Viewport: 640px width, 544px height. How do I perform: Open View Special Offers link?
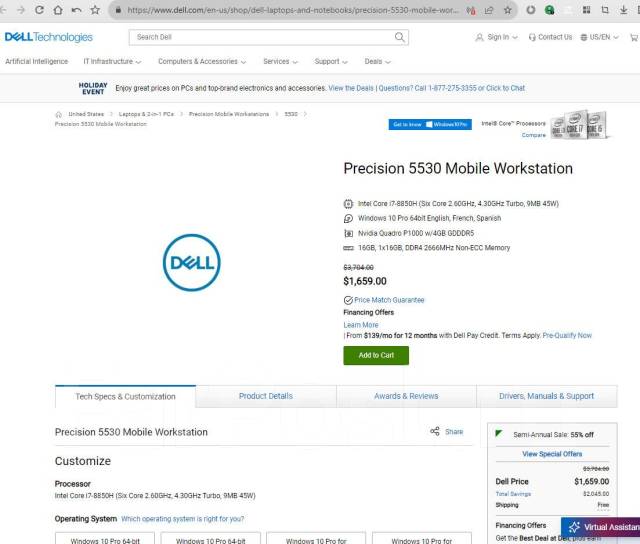pos(552,454)
